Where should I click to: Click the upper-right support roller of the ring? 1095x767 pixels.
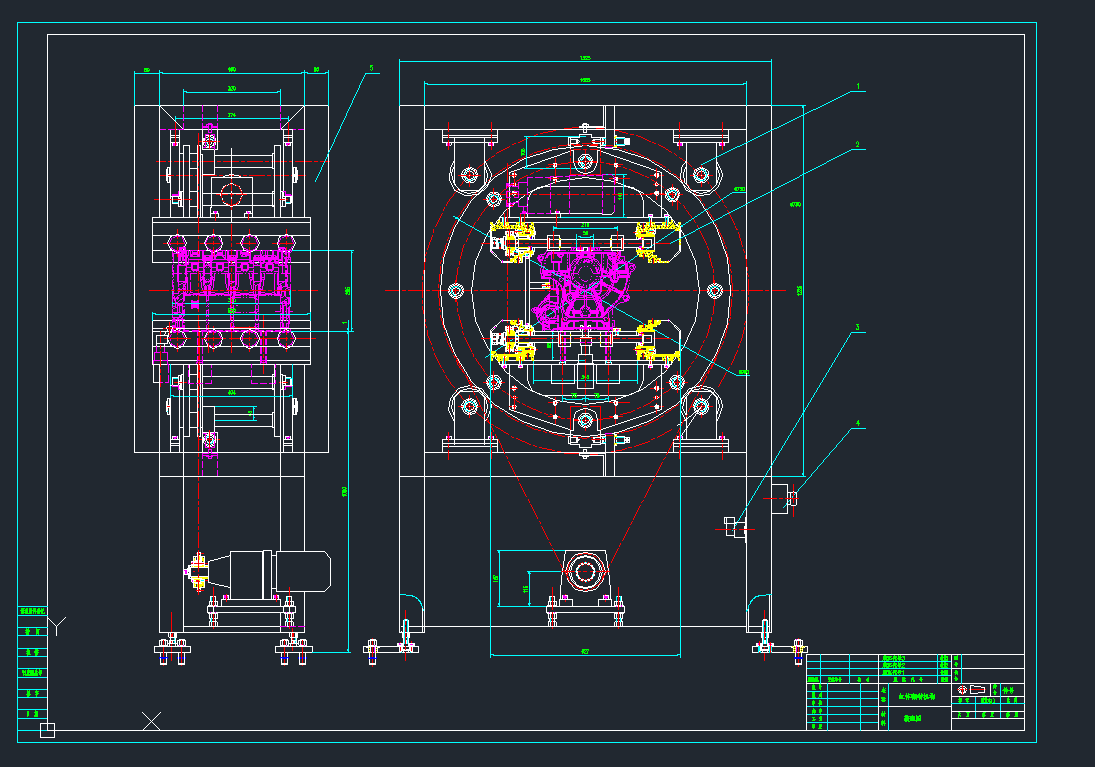point(700,175)
